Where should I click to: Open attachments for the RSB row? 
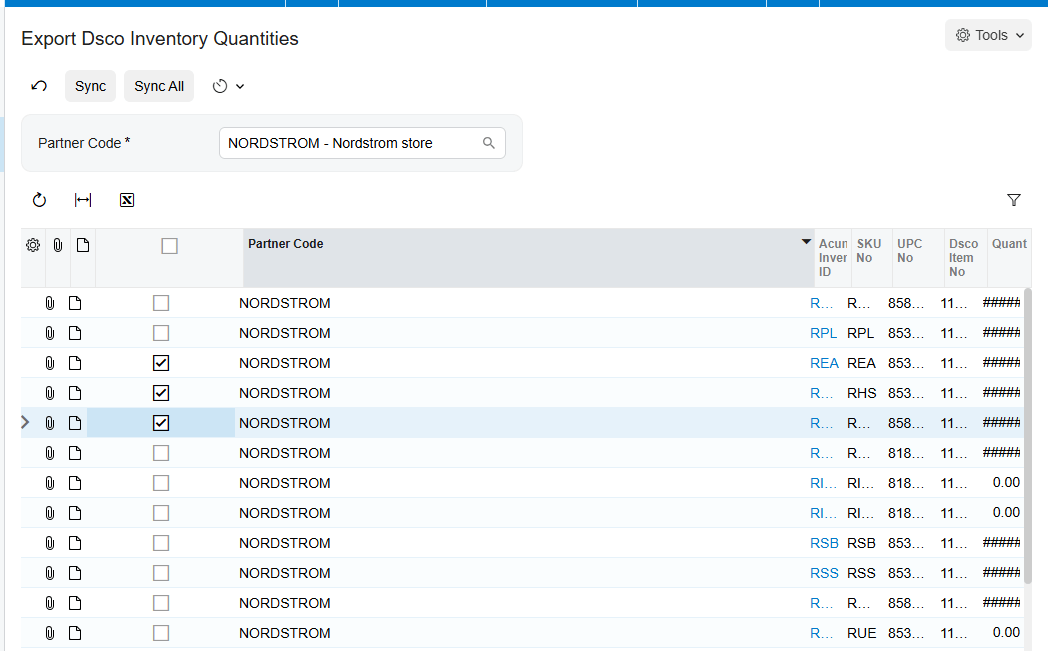49,543
